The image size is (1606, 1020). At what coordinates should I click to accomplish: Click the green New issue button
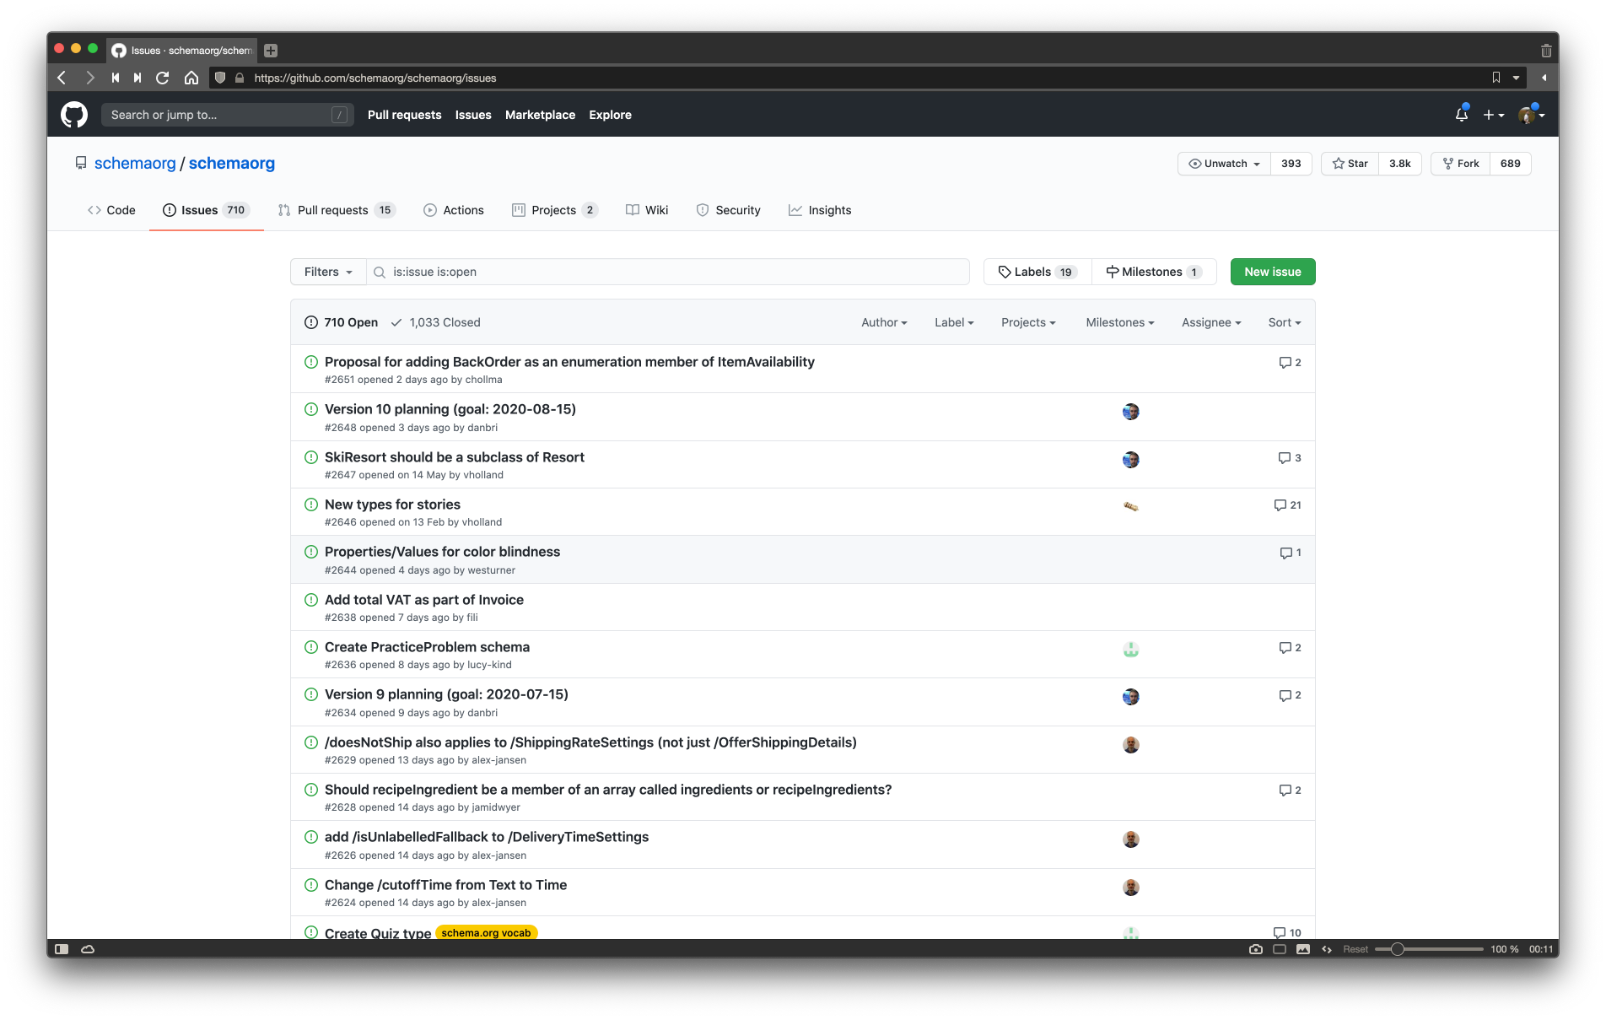click(1273, 272)
